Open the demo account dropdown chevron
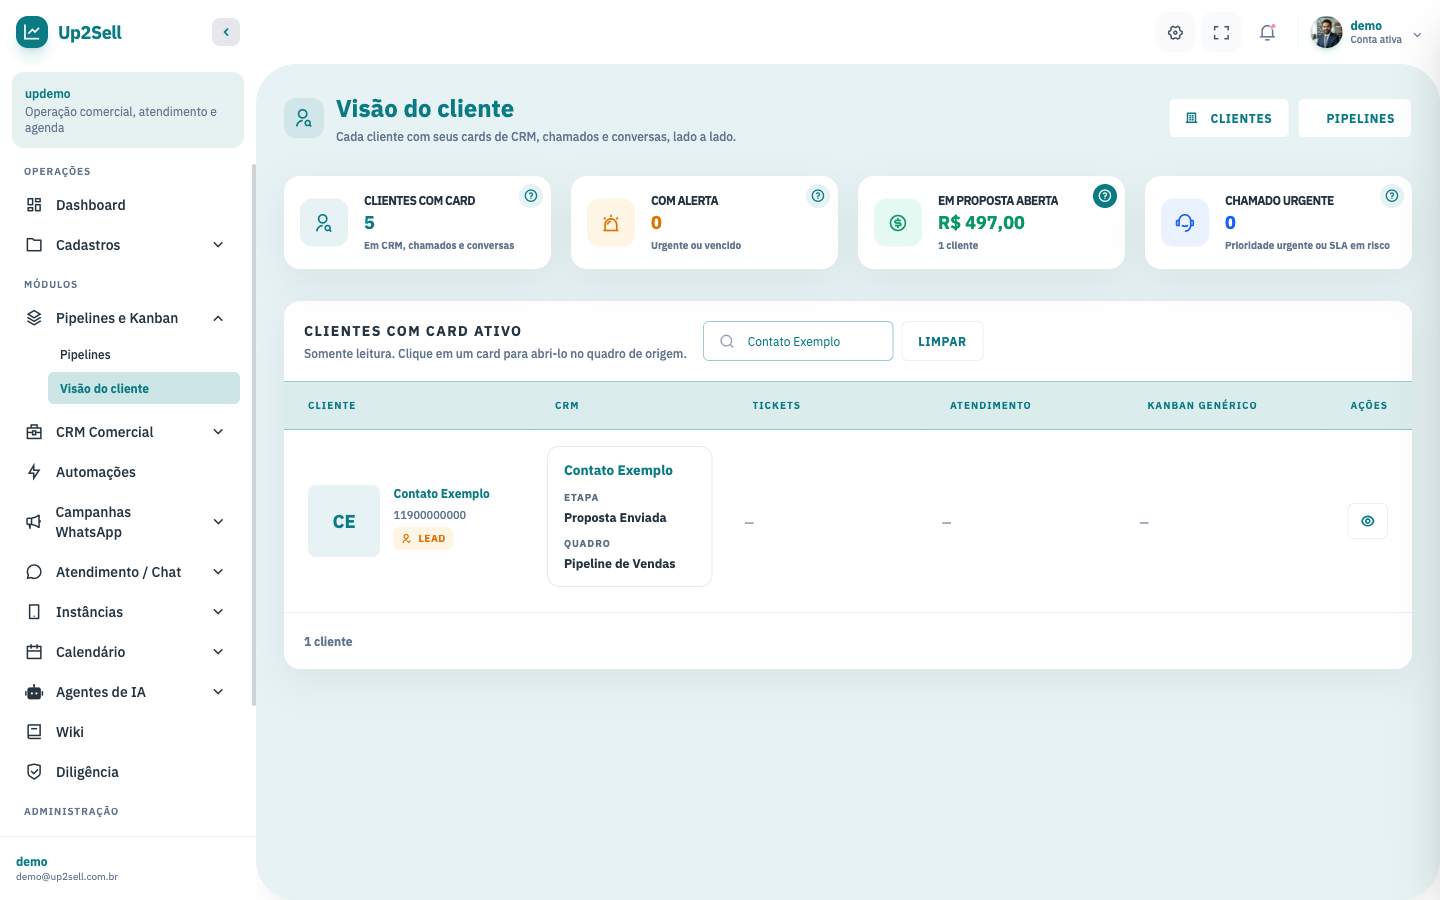The width and height of the screenshot is (1440, 900). click(1417, 35)
